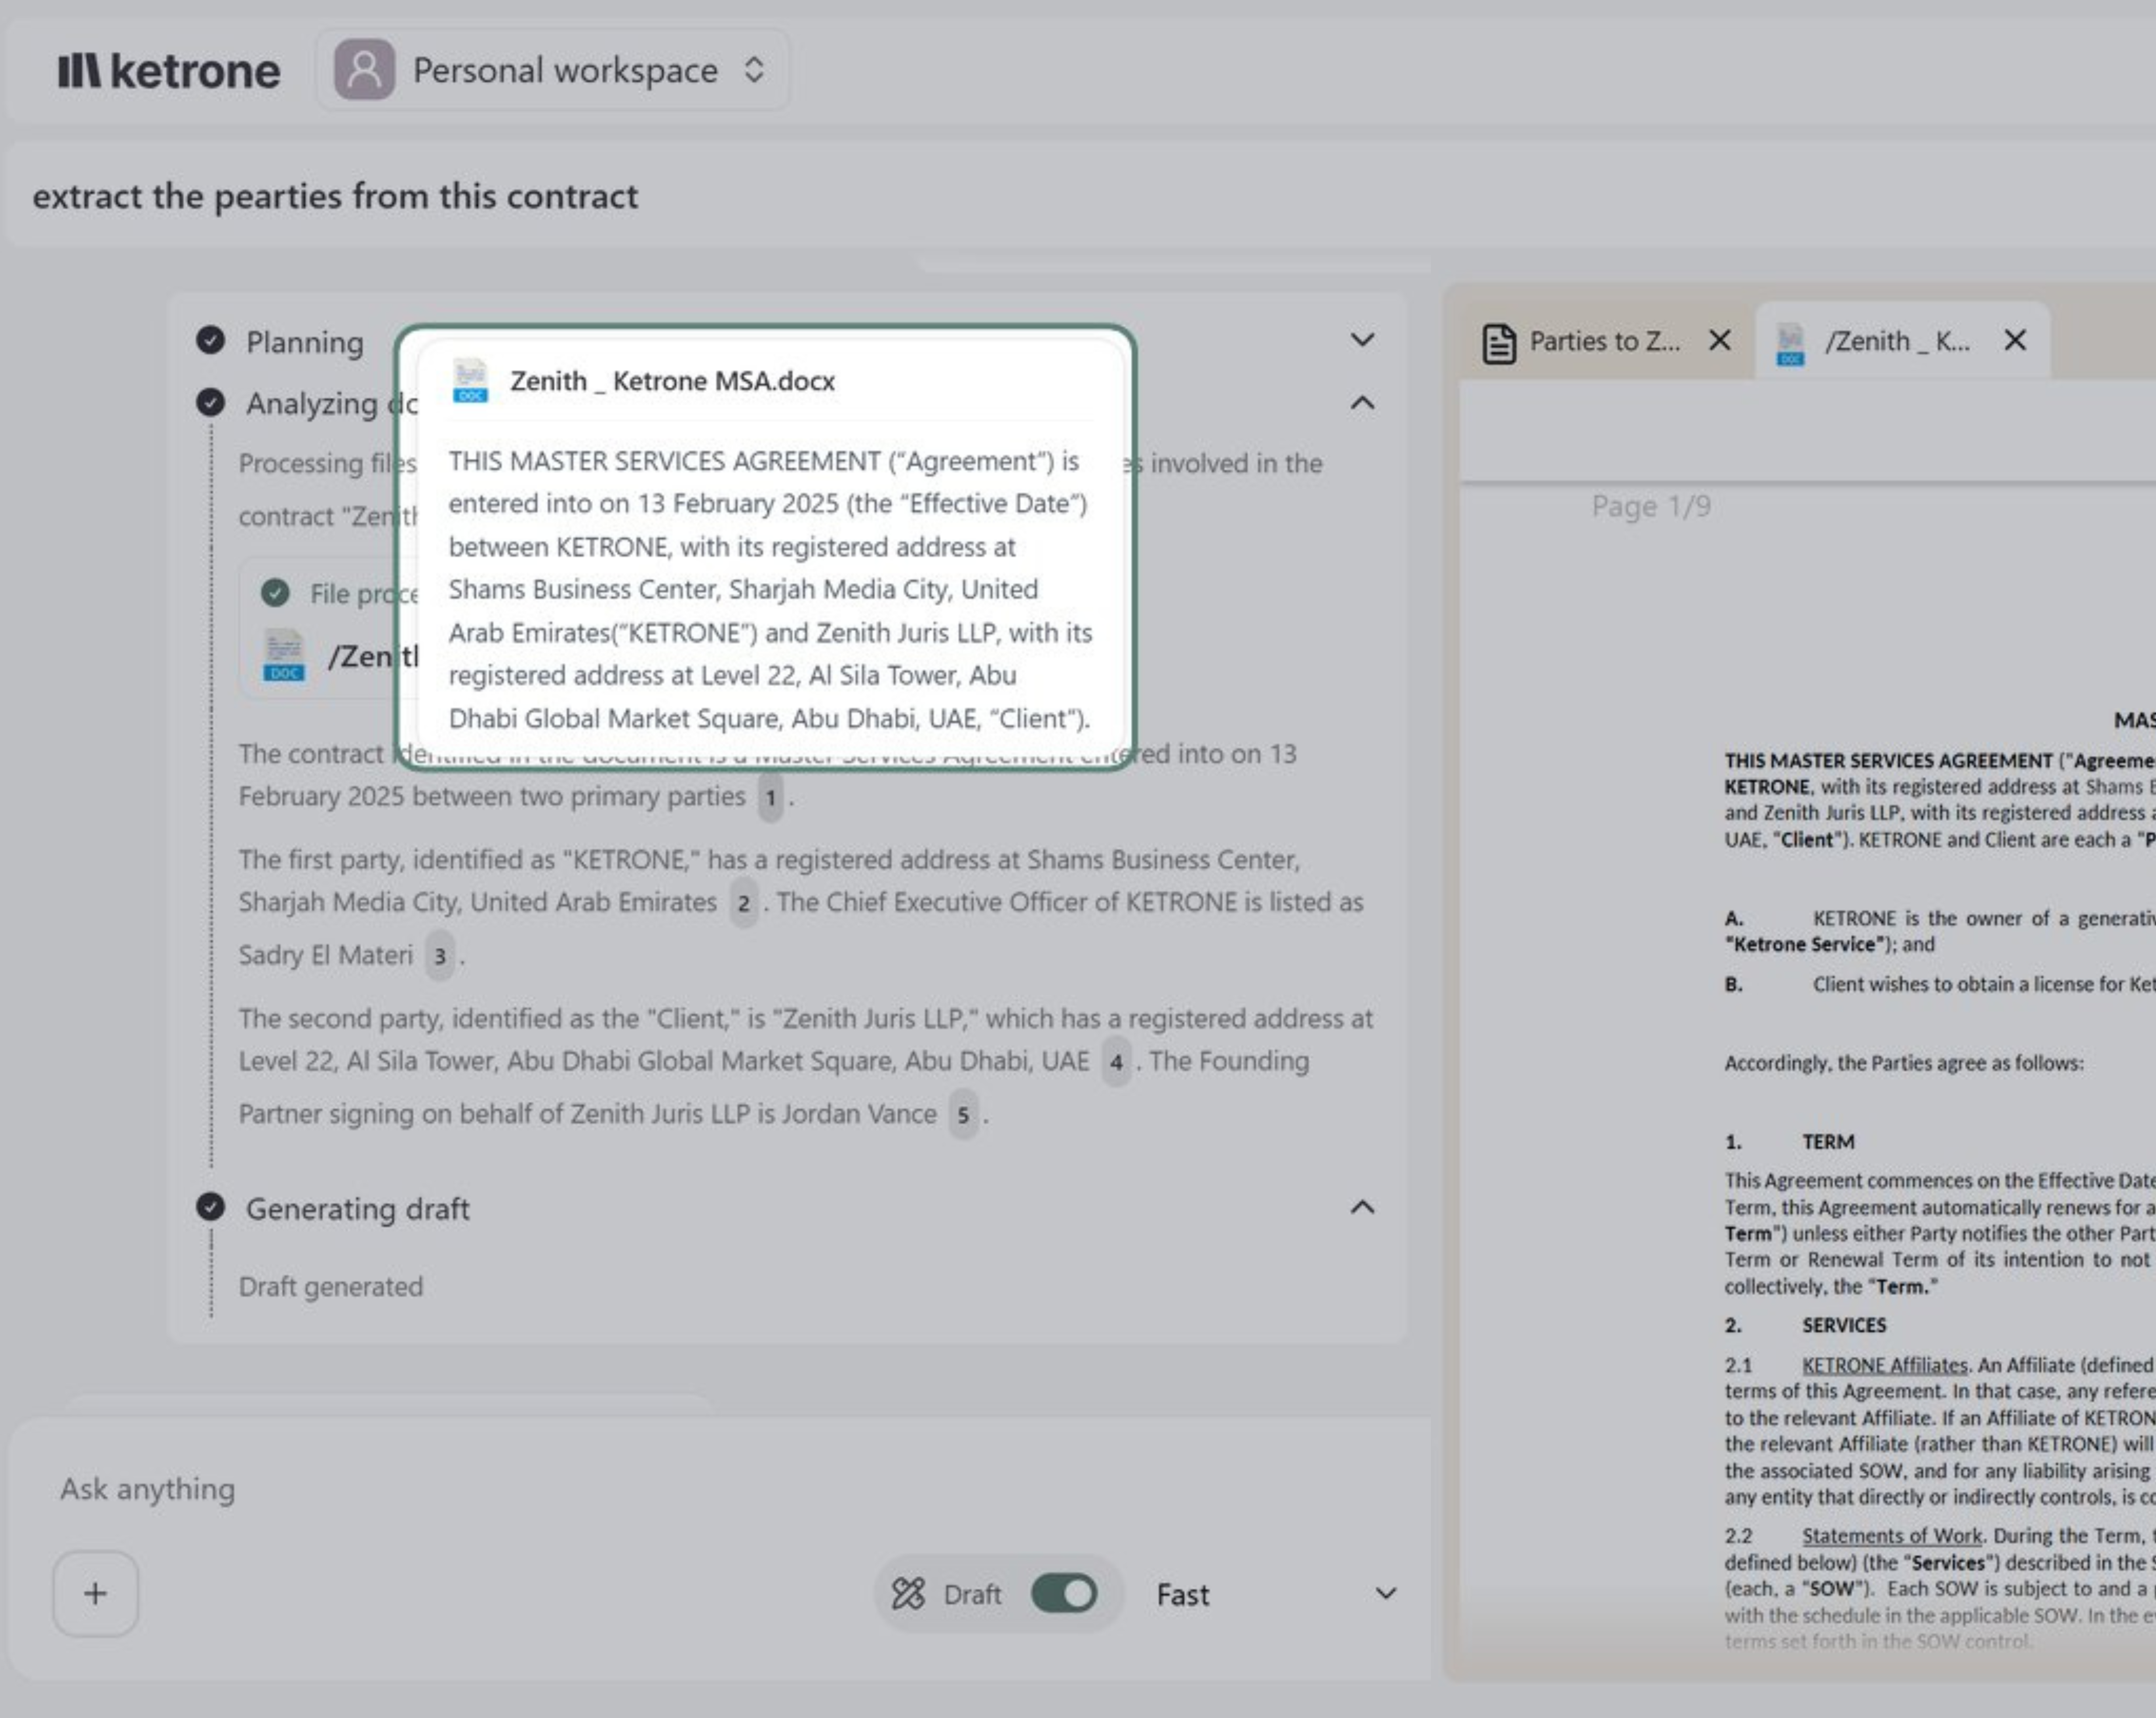Image resolution: width=2156 pixels, height=1718 pixels.
Task: Click the processed file docx icon
Action: [x=284, y=655]
